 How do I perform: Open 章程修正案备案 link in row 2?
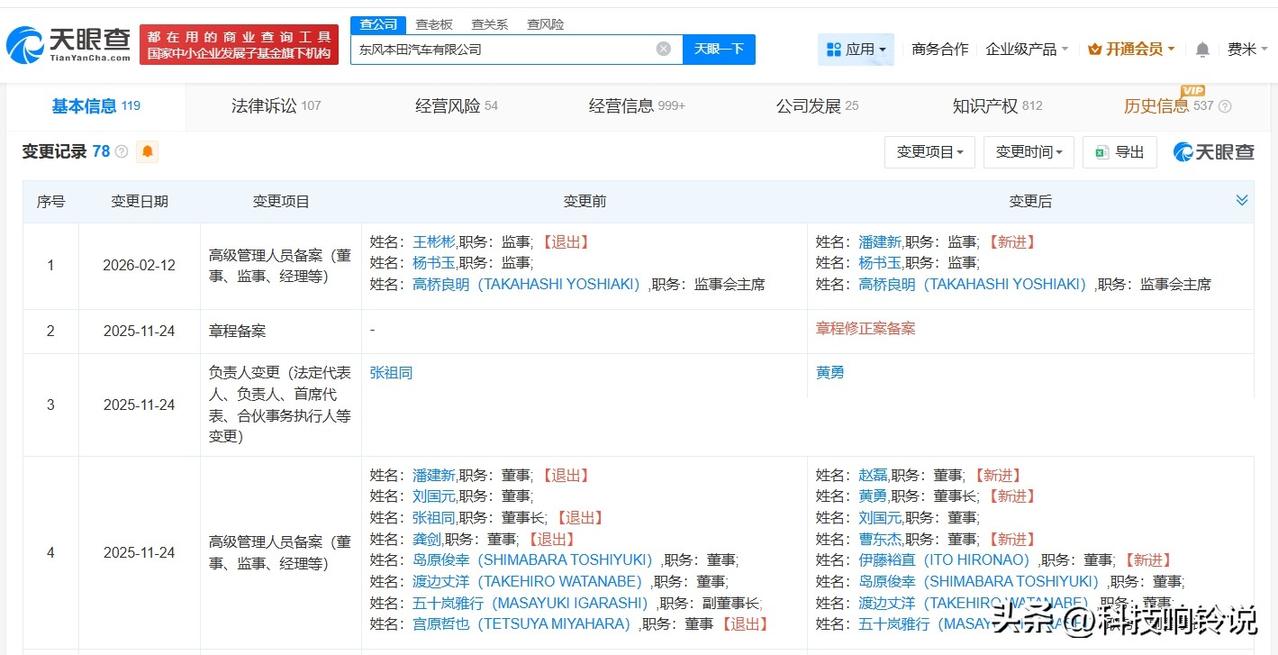[865, 328]
